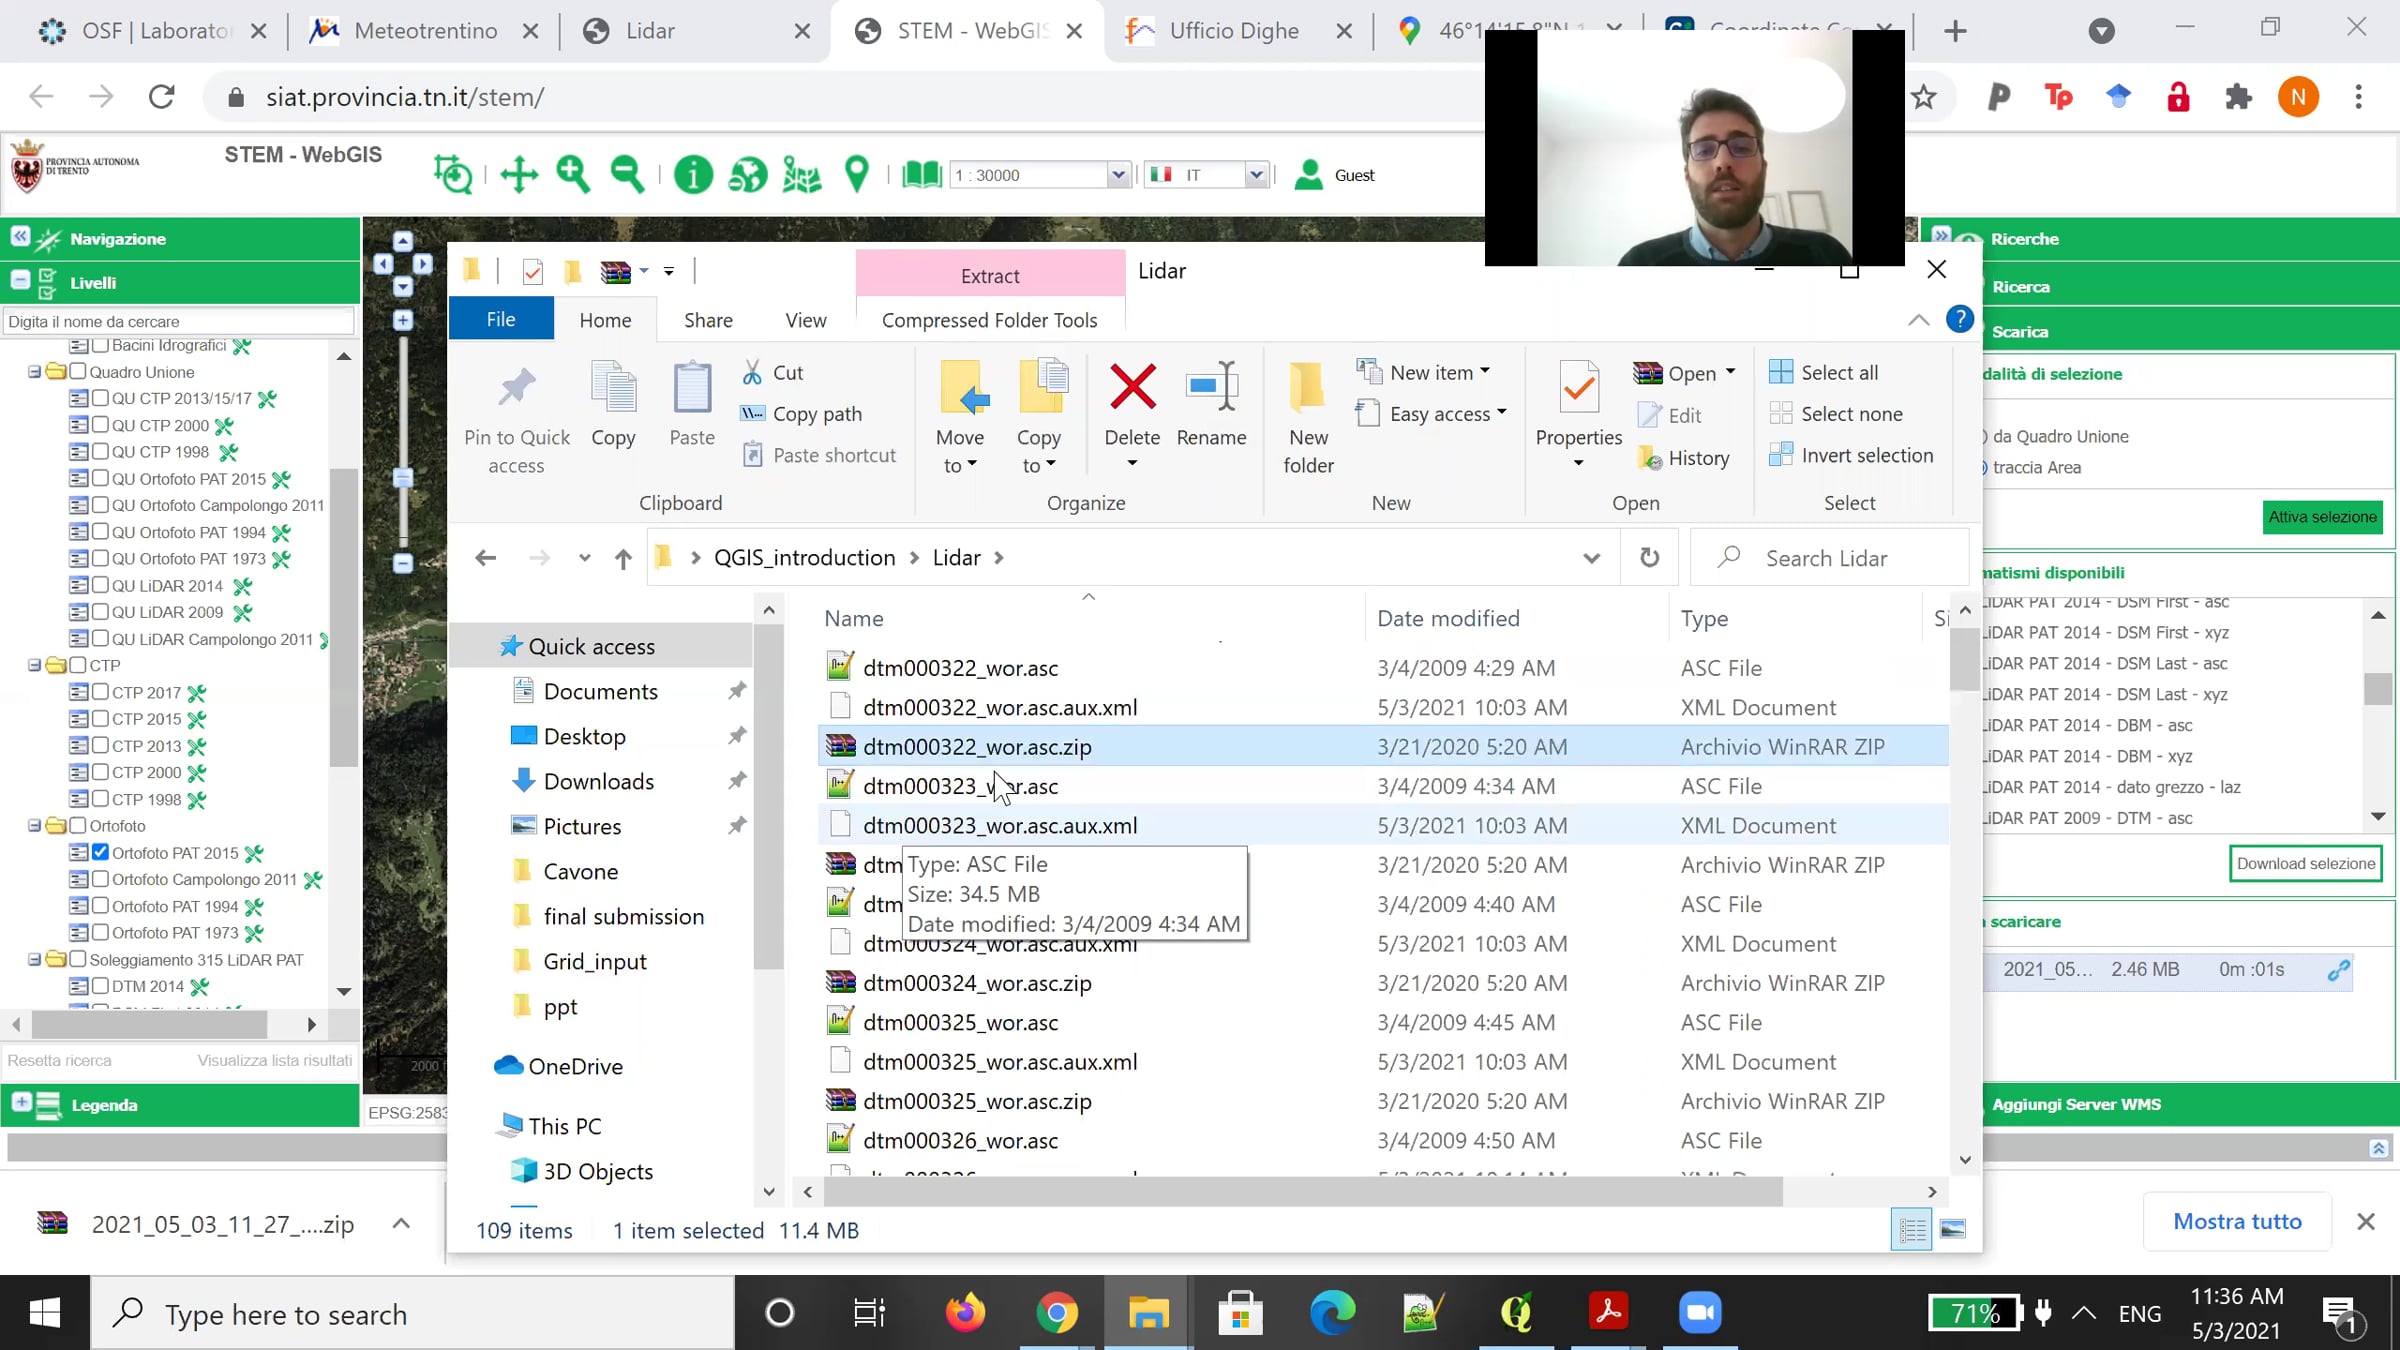Click the Attiva selezione button
2400x1350 pixels.
pyautogui.click(x=2322, y=517)
